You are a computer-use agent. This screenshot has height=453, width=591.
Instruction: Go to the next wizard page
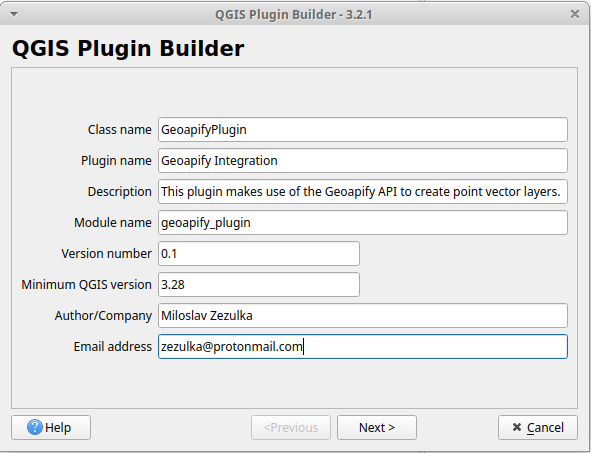(377, 427)
